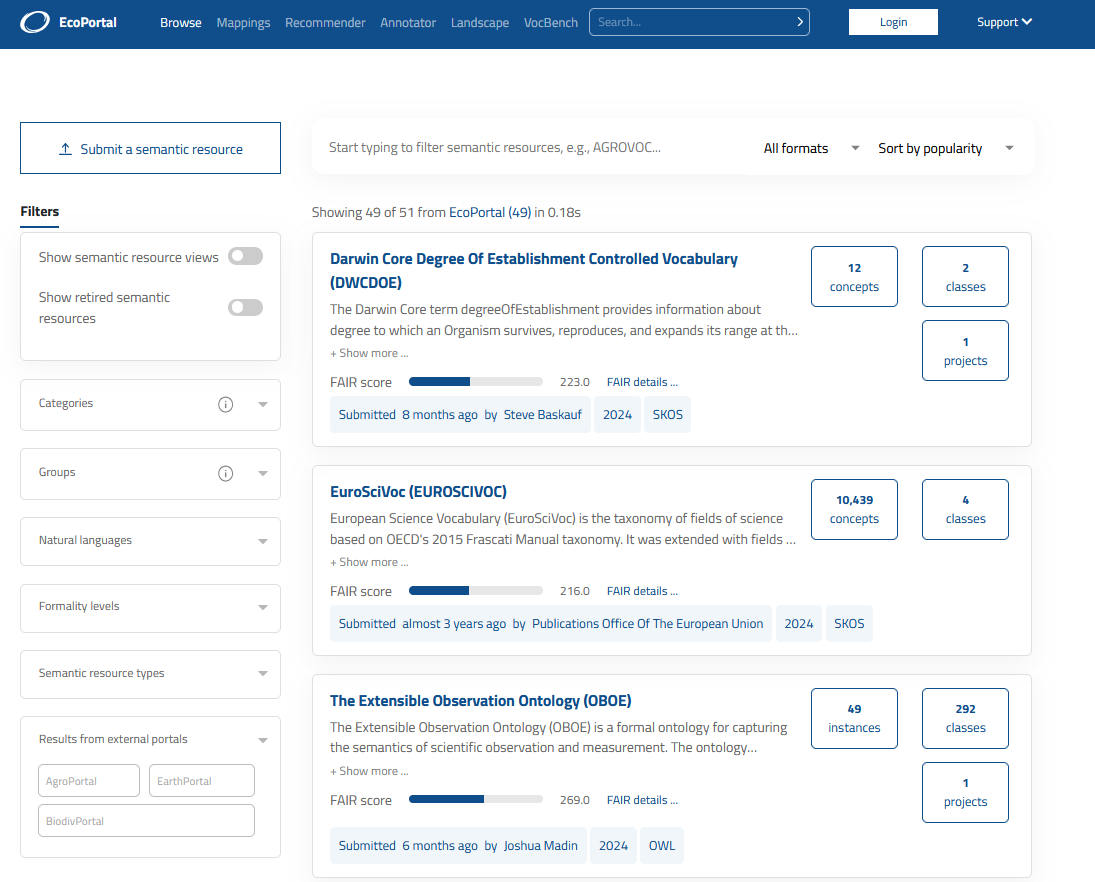The height and width of the screenshot is (882, 1095).
Task: Open the Groups info tooltip icon
Action: click(x=225, y=472)
